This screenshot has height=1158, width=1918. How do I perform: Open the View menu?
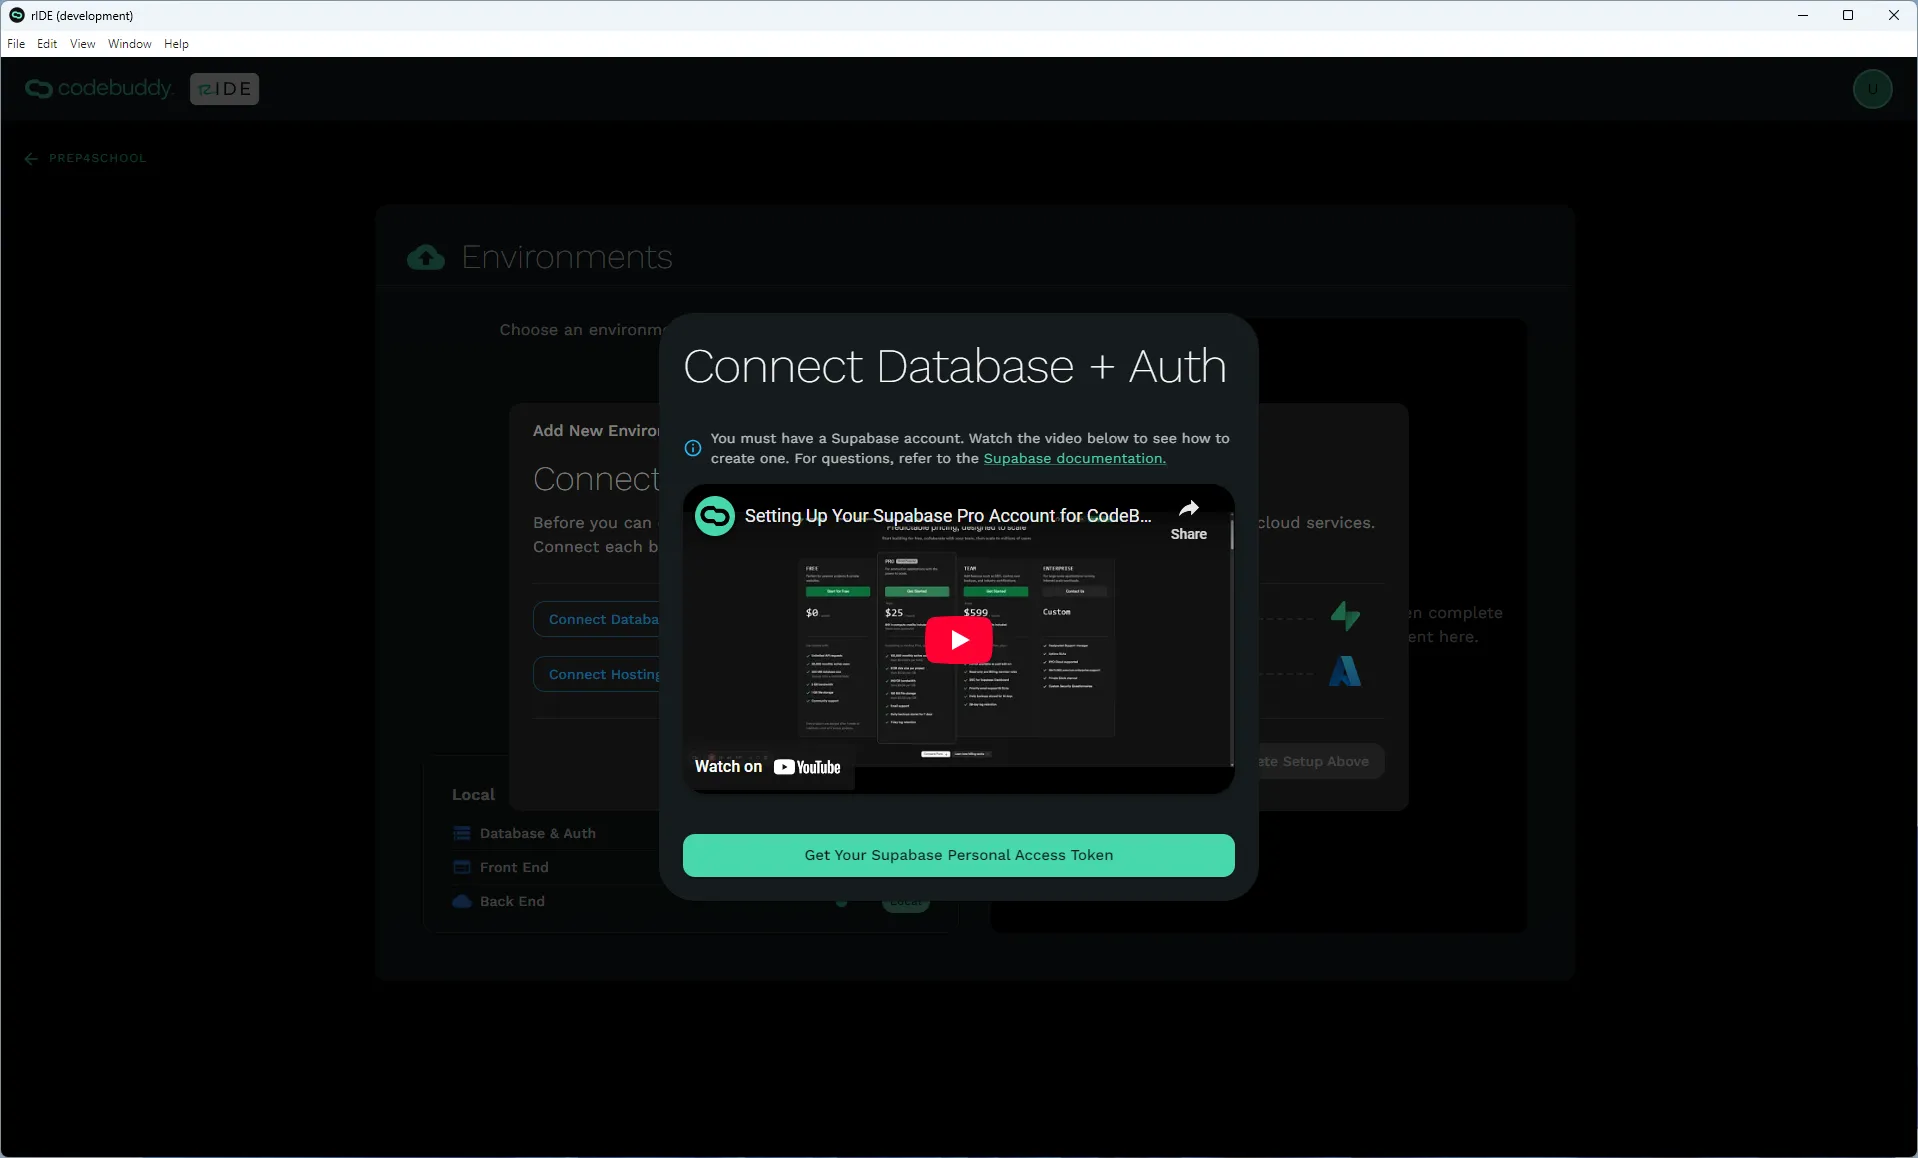(83, 44)
